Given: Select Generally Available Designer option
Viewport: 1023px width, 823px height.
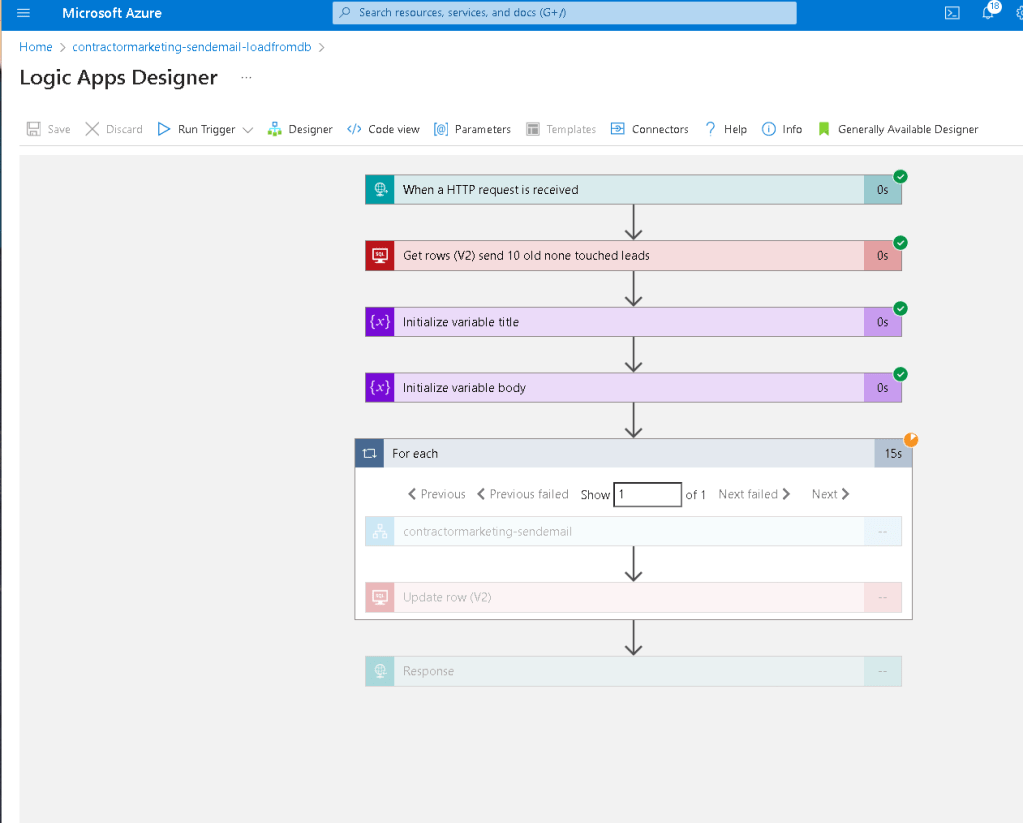Looking at the screenshot, I should [x=898, y=129].
